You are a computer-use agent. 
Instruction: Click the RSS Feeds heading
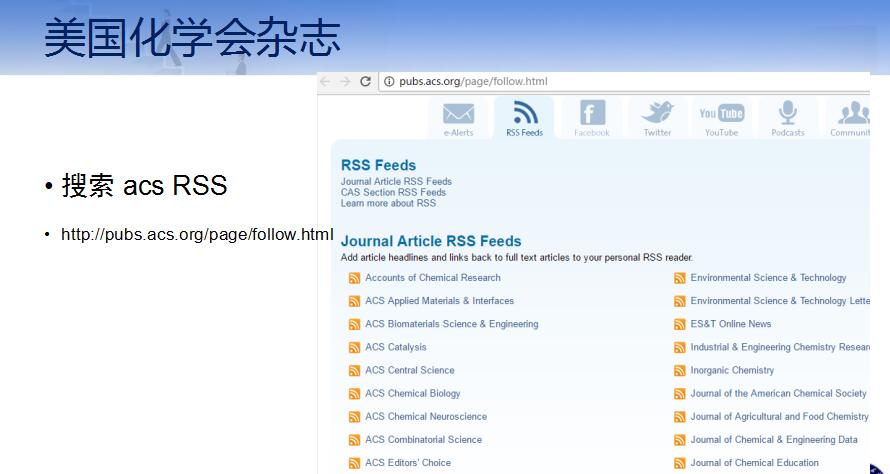coord(378,165)
